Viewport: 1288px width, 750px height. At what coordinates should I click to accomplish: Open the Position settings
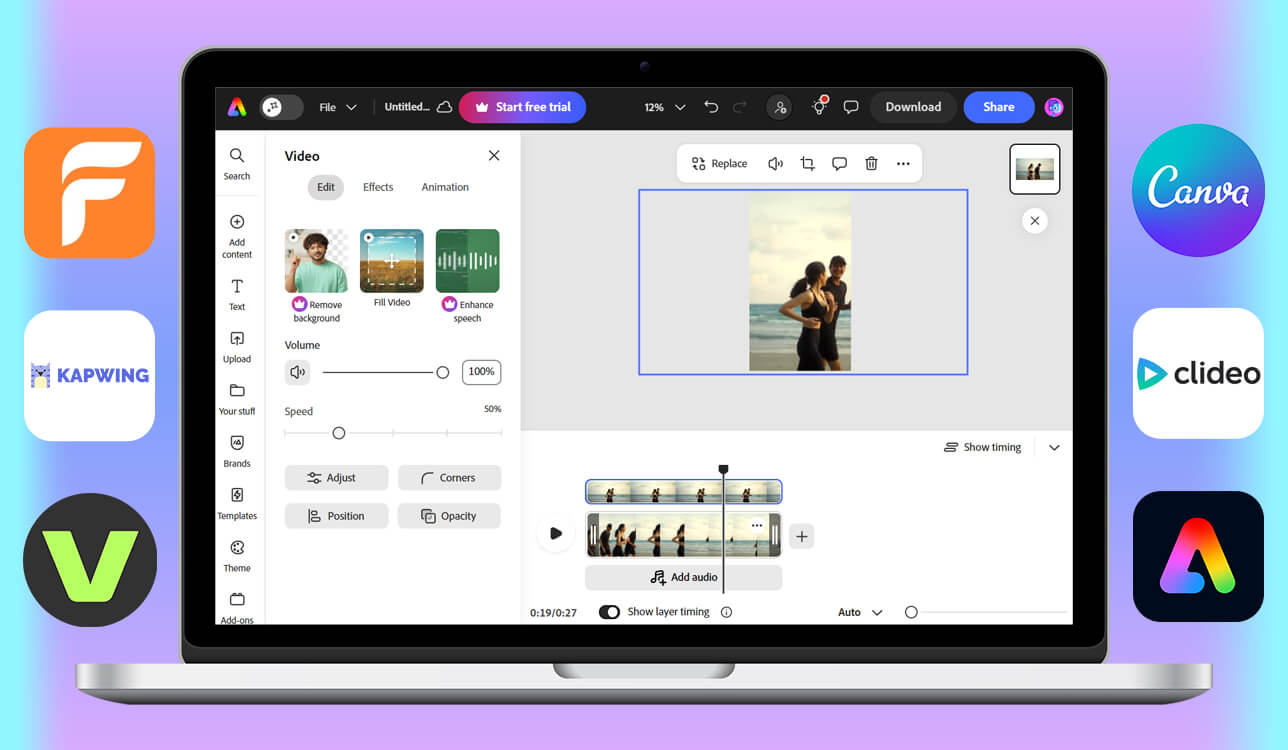click(x=336, y=516)
